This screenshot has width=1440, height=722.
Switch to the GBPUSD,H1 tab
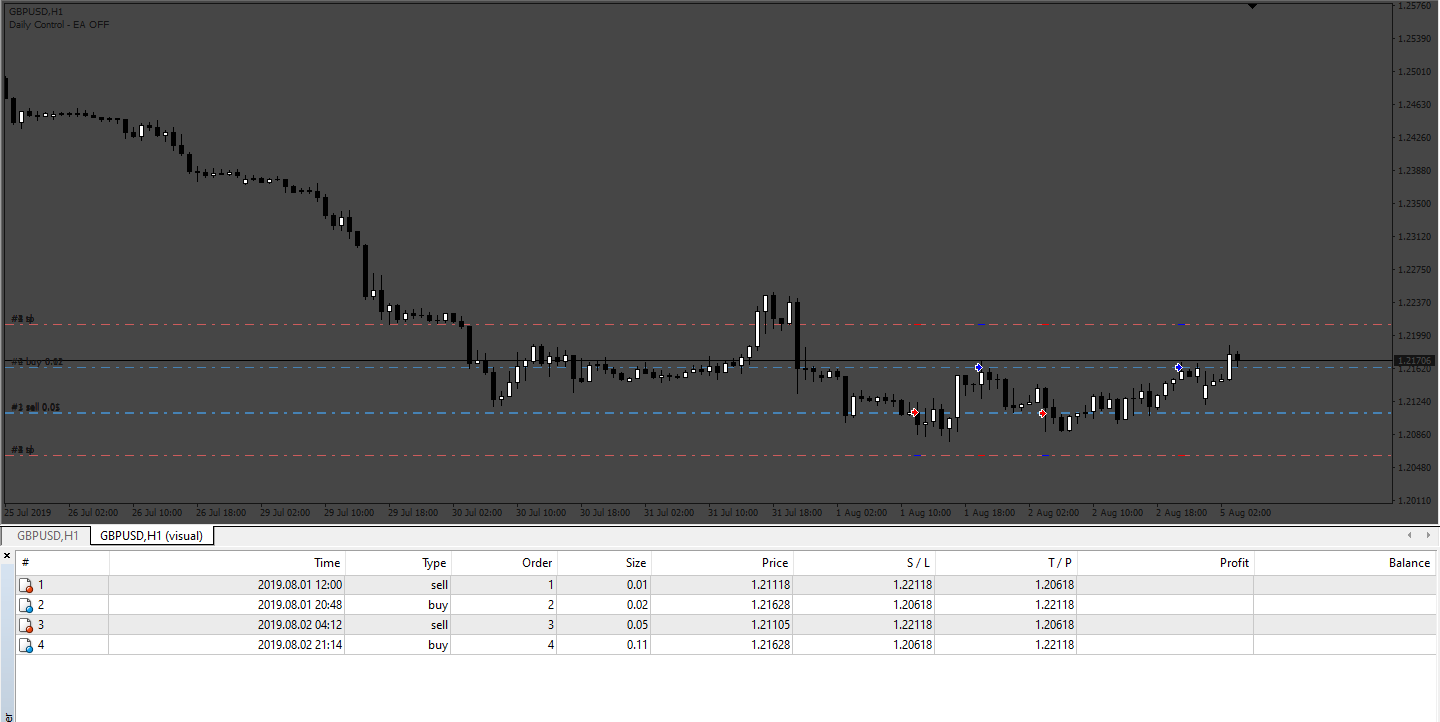(45, 536)
